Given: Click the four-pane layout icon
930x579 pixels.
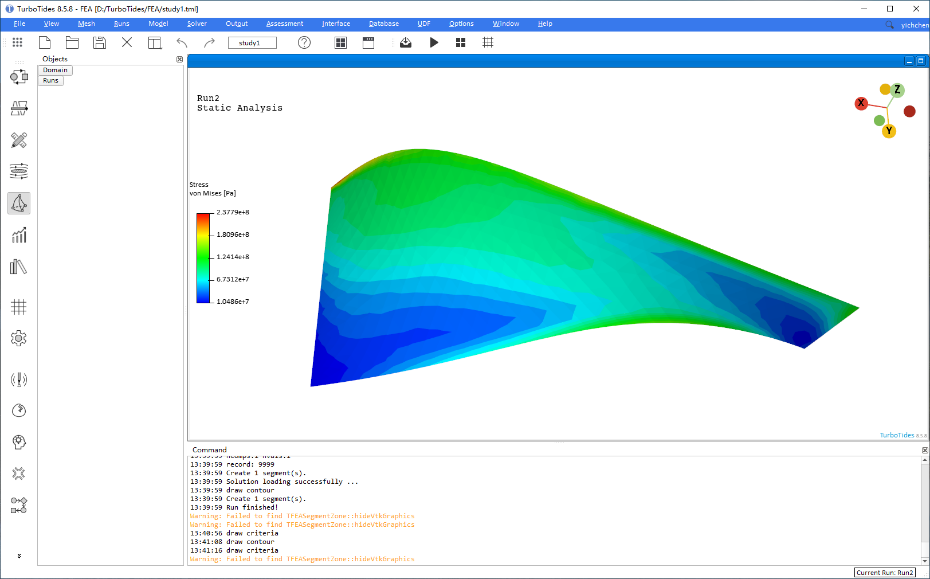Looking at the screenshot, I should 340,43.
